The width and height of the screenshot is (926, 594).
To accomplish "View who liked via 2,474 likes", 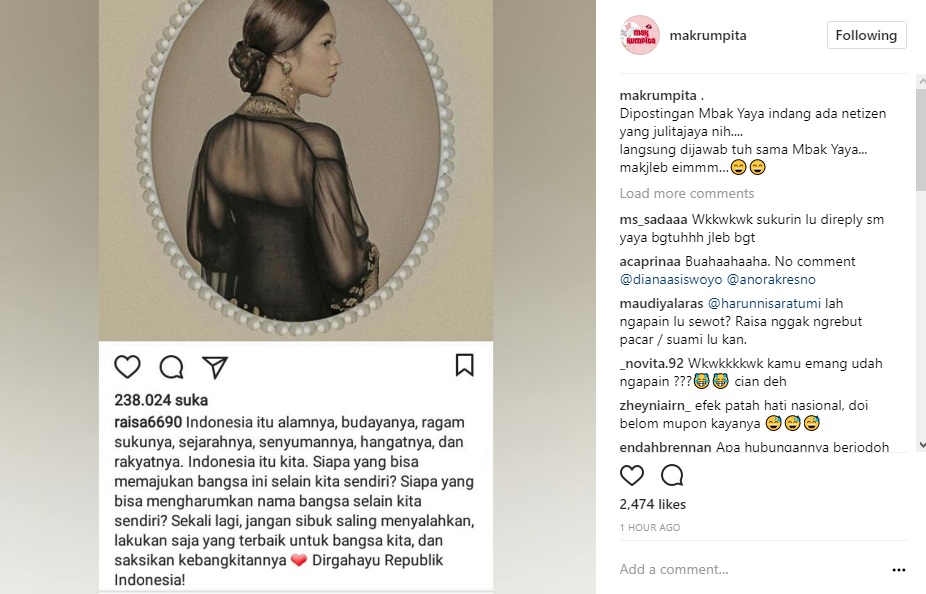I will (653, 504).
